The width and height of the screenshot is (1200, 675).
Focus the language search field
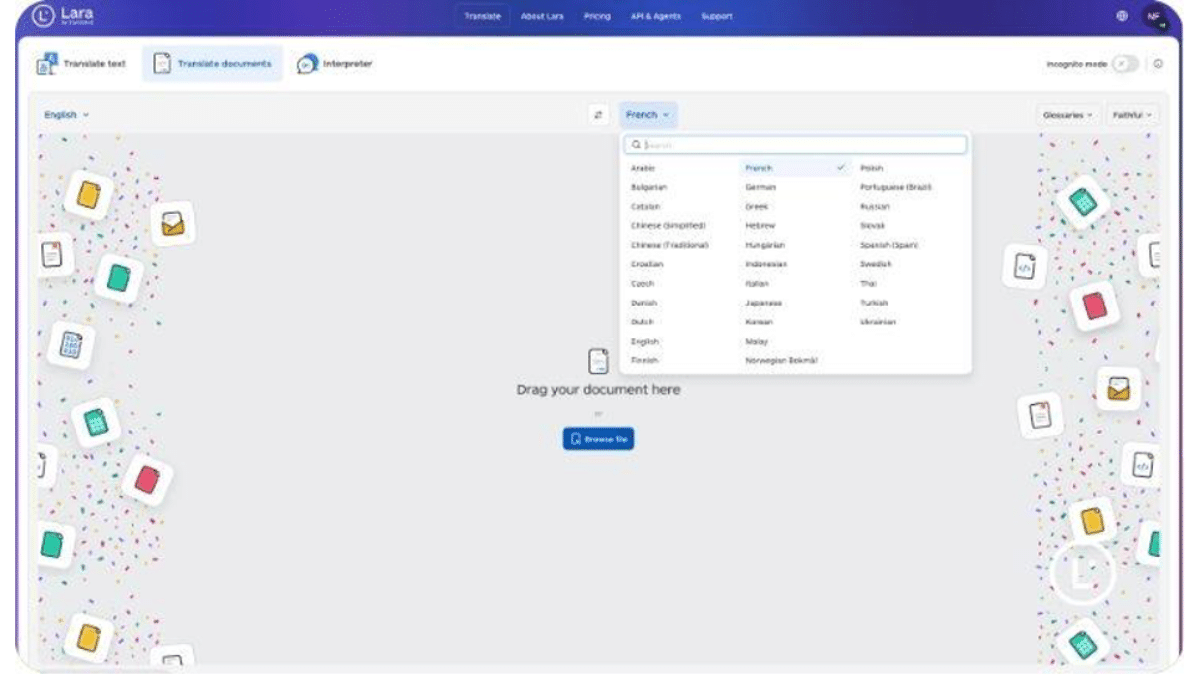click(800, 145)
